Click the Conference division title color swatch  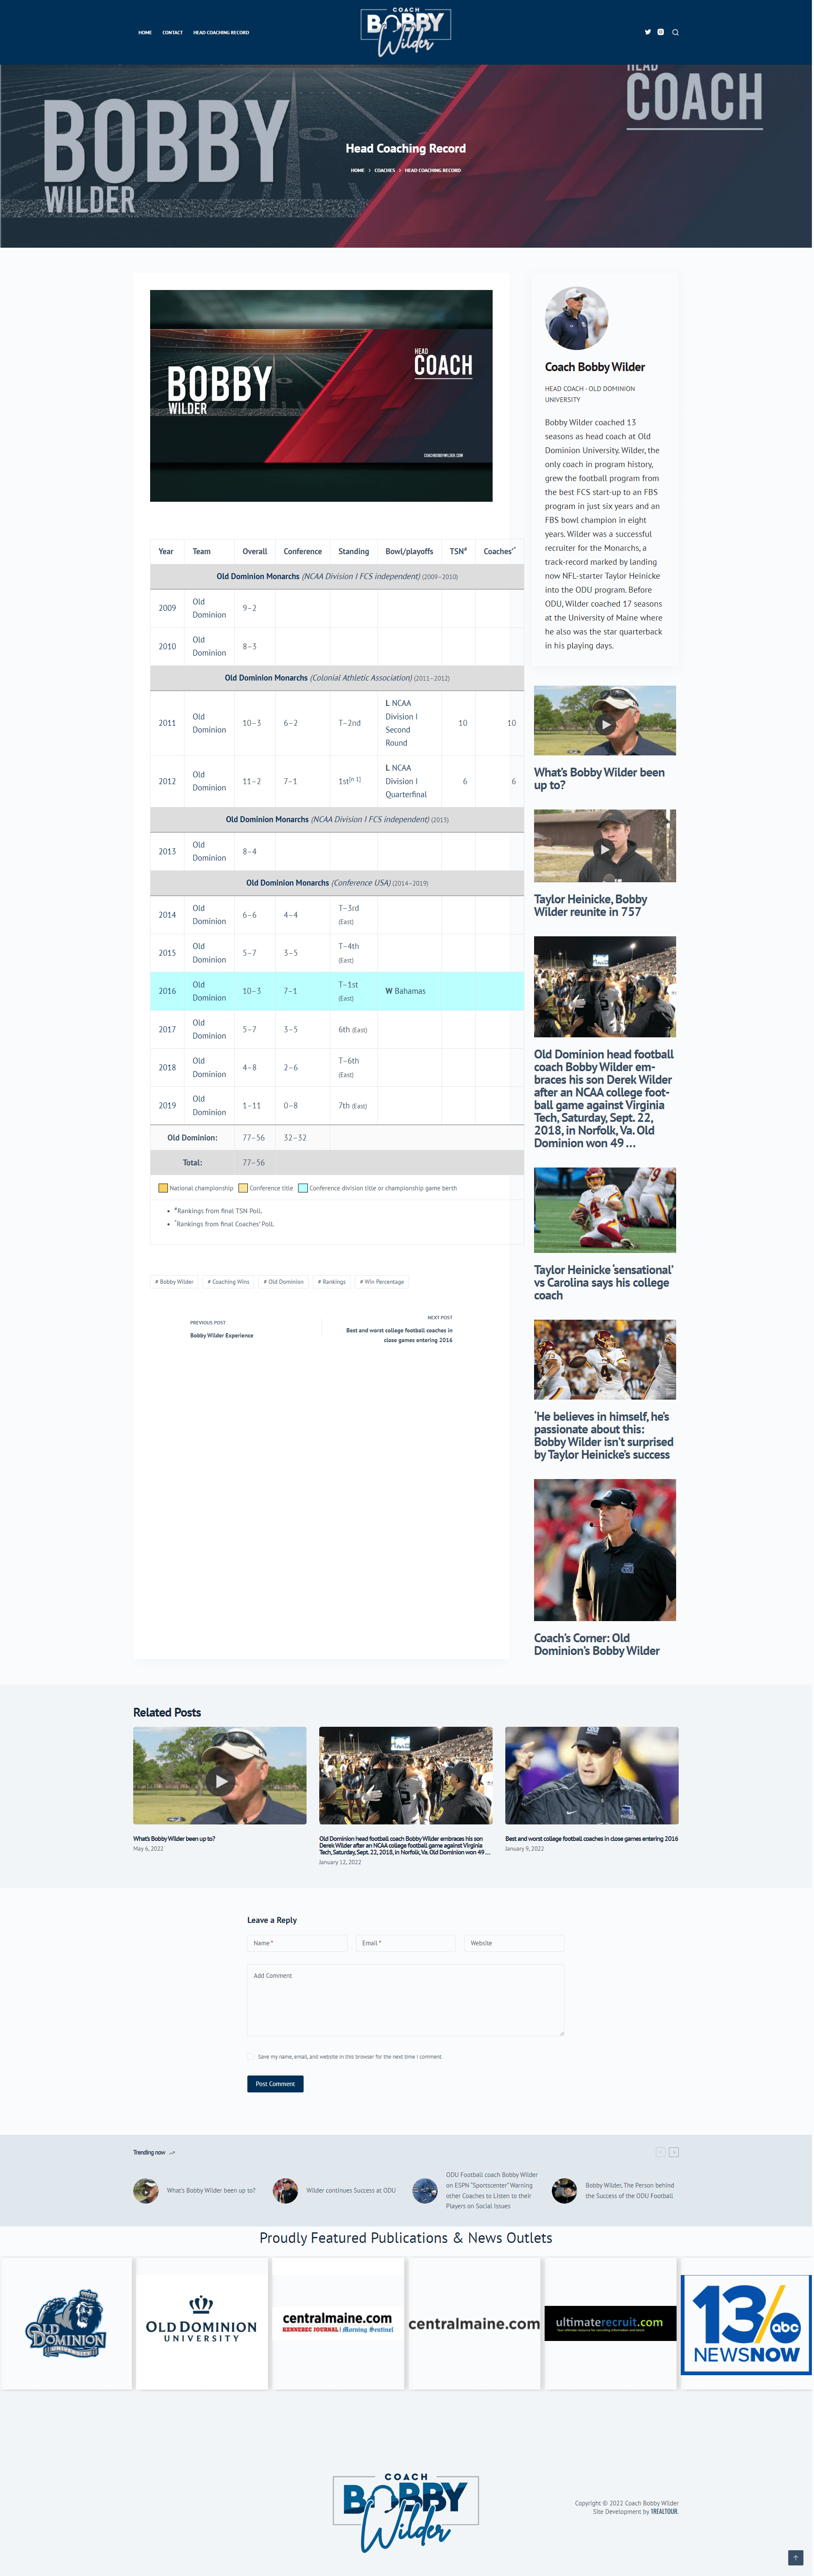303,1188
